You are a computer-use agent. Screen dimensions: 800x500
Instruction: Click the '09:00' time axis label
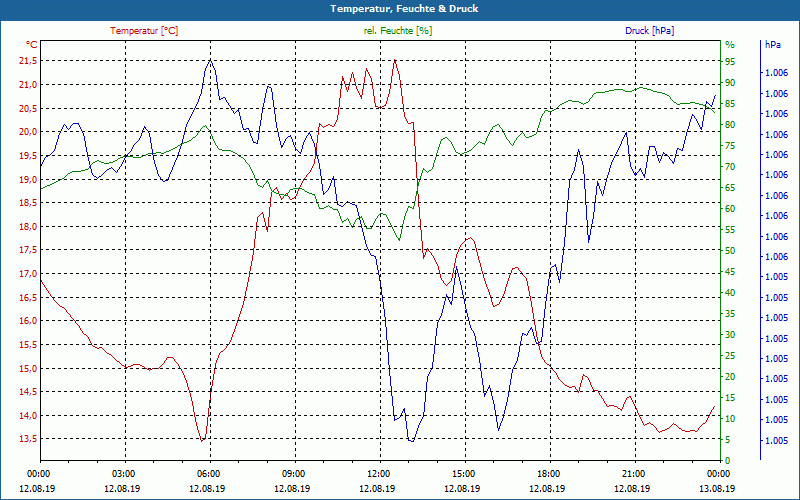click(293, 473)
